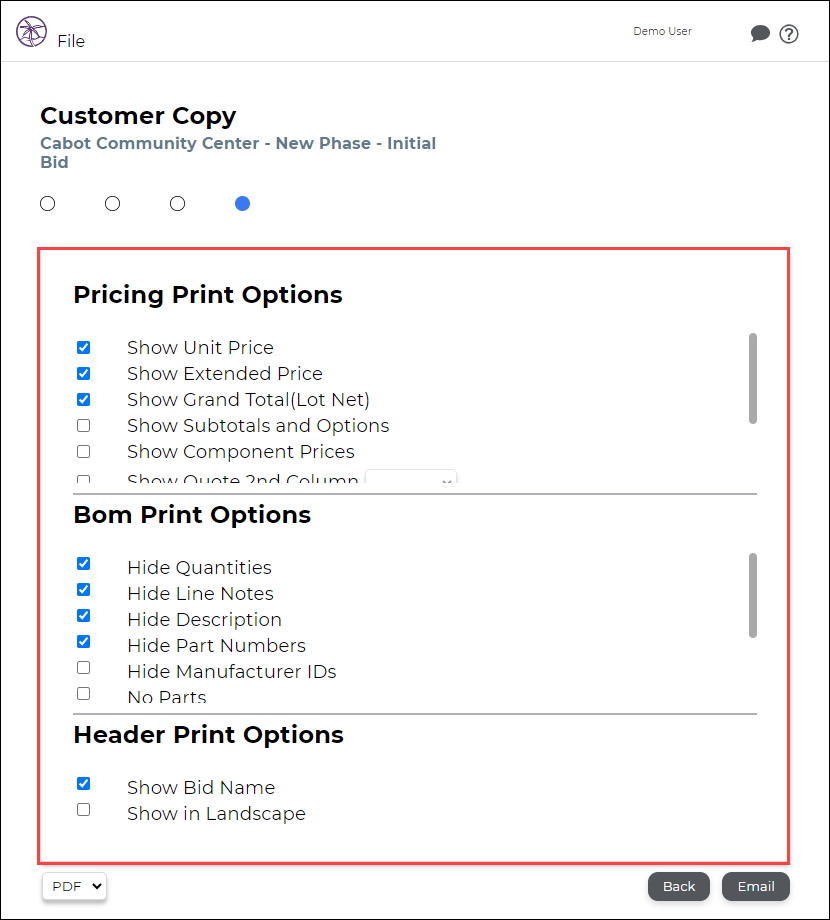Click the Show in Landscape label
830x920 pixels.
click(216, 814)
